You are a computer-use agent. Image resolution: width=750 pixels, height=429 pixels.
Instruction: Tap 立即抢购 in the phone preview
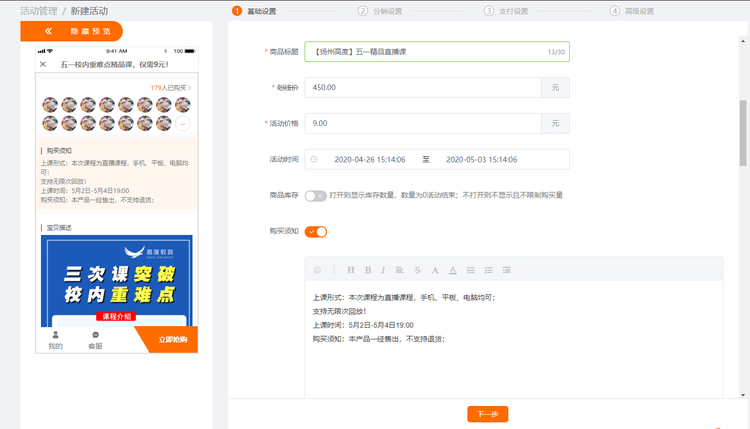click(x=172, y=340)
